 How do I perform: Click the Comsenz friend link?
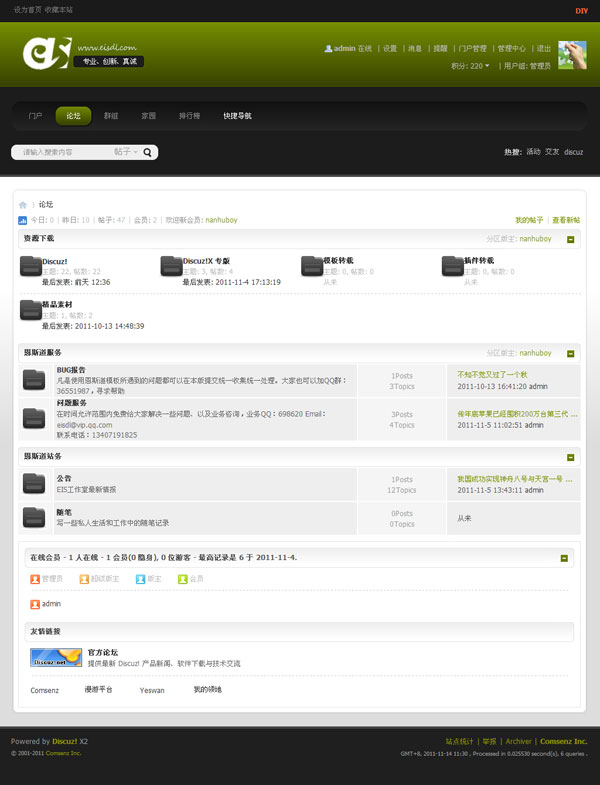click(x=45, y=690)
